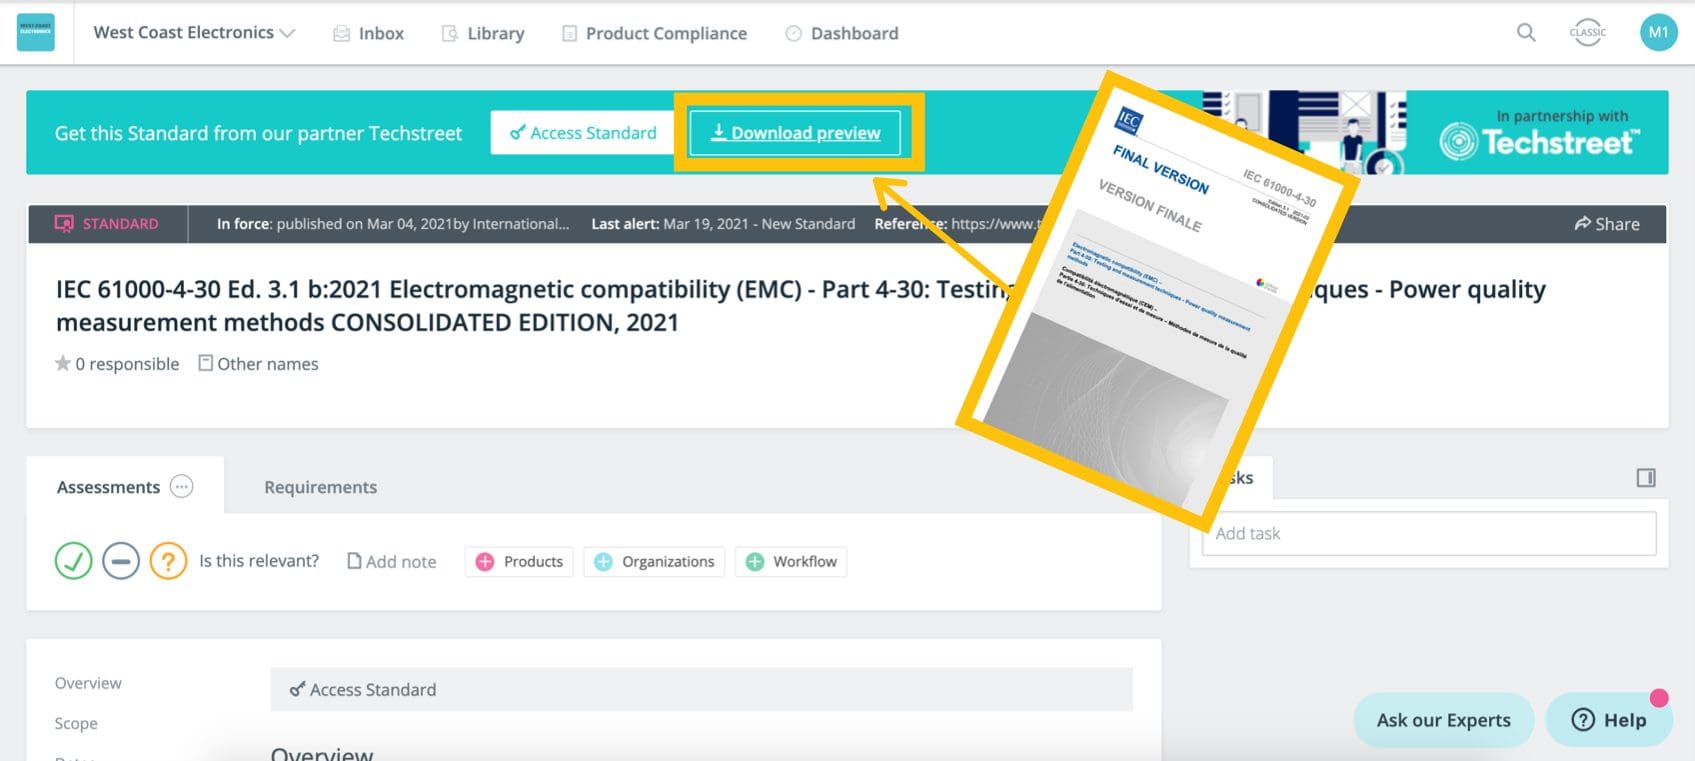Image resolution: width=1695 pixels, height=761 pixels.
Task: Select the orange question mark relevance option
Action: pos(168,561)
